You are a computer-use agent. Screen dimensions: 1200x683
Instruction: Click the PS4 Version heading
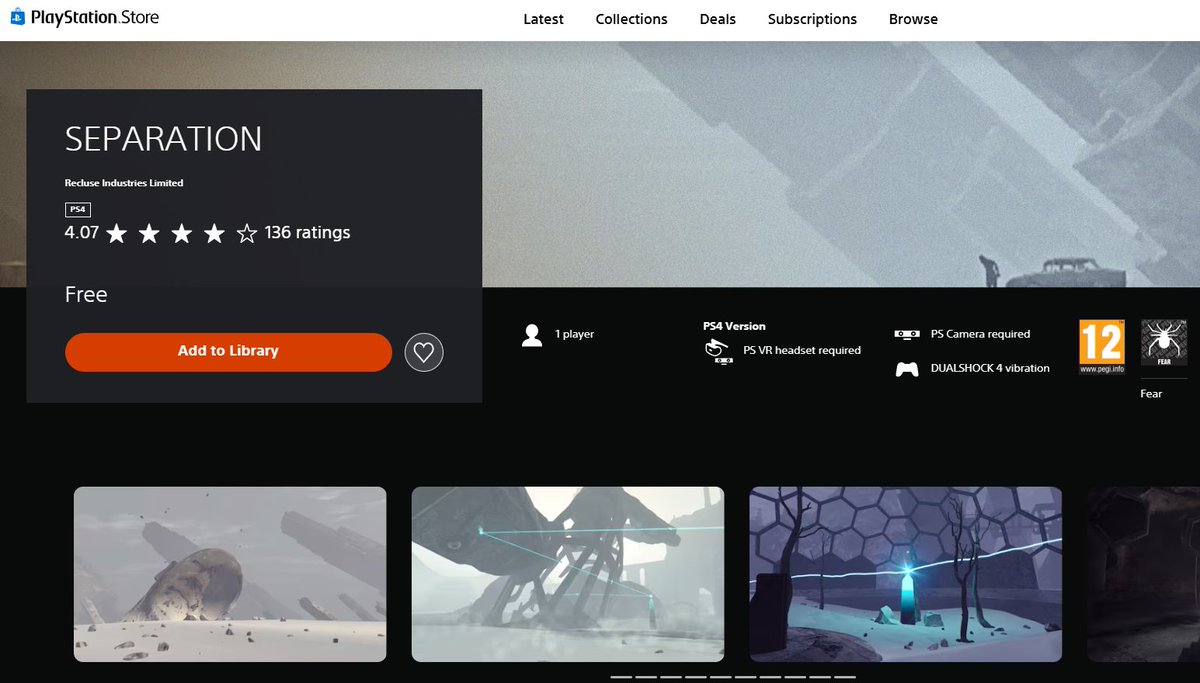[734, 326]
